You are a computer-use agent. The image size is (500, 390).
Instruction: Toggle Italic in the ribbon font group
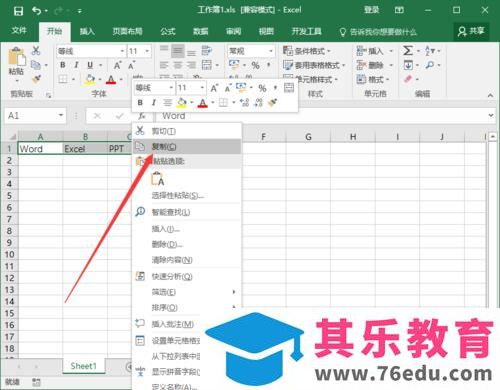76,65
